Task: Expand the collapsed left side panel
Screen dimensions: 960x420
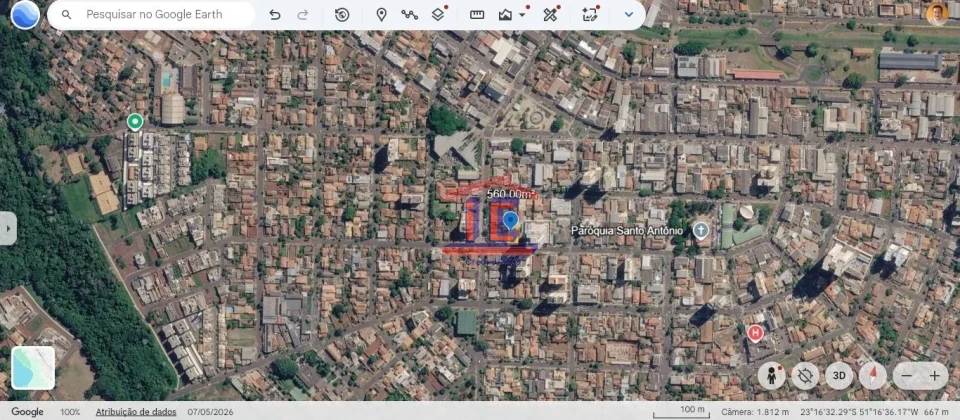Action: click(8, 228)
